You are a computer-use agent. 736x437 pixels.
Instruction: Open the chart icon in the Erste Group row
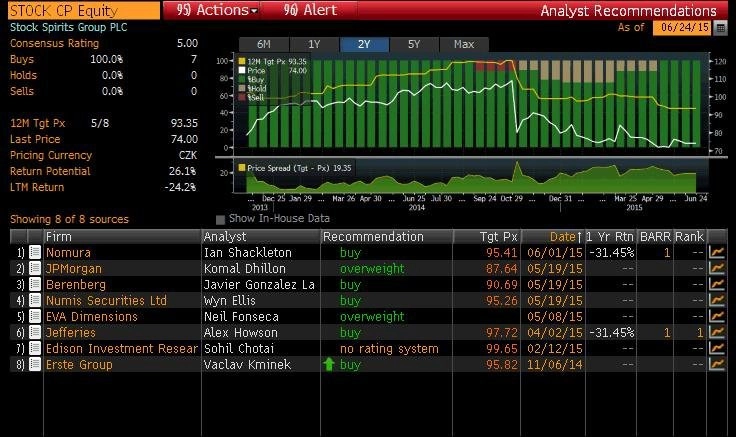717,364
